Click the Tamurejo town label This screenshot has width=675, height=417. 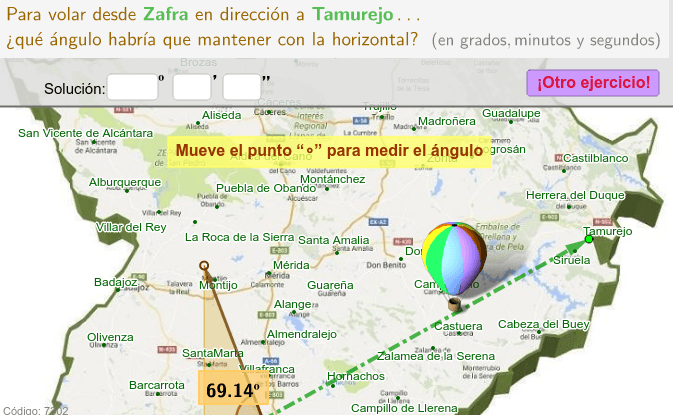click(608, 231)
